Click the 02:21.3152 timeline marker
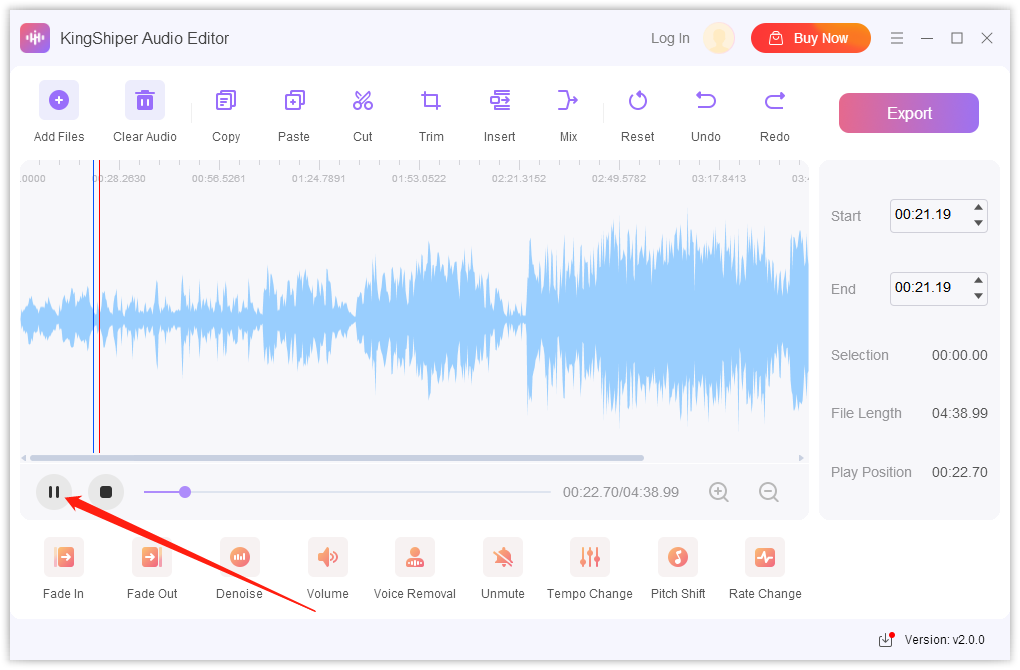The height and width of the screenshot is (670, 1020). 519,178
